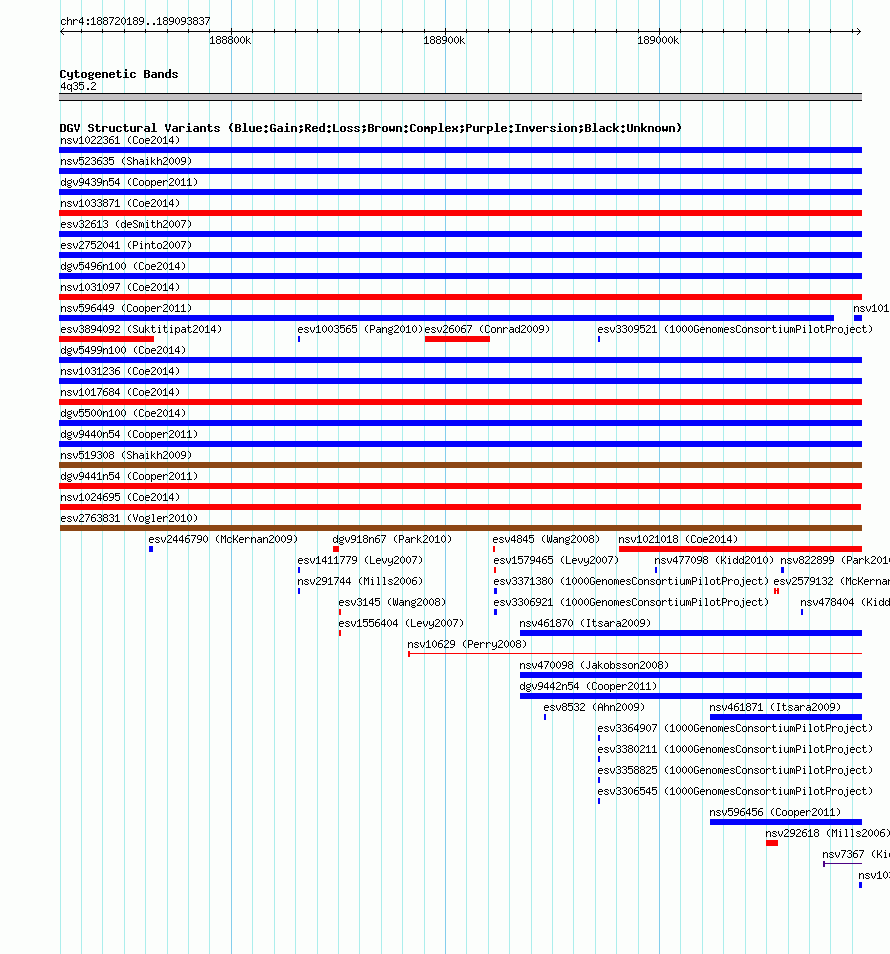The width and height of the screenshot is (890, 954).
Task: Open variant esv2752041 (Pinto2007)
Action: 126,245
